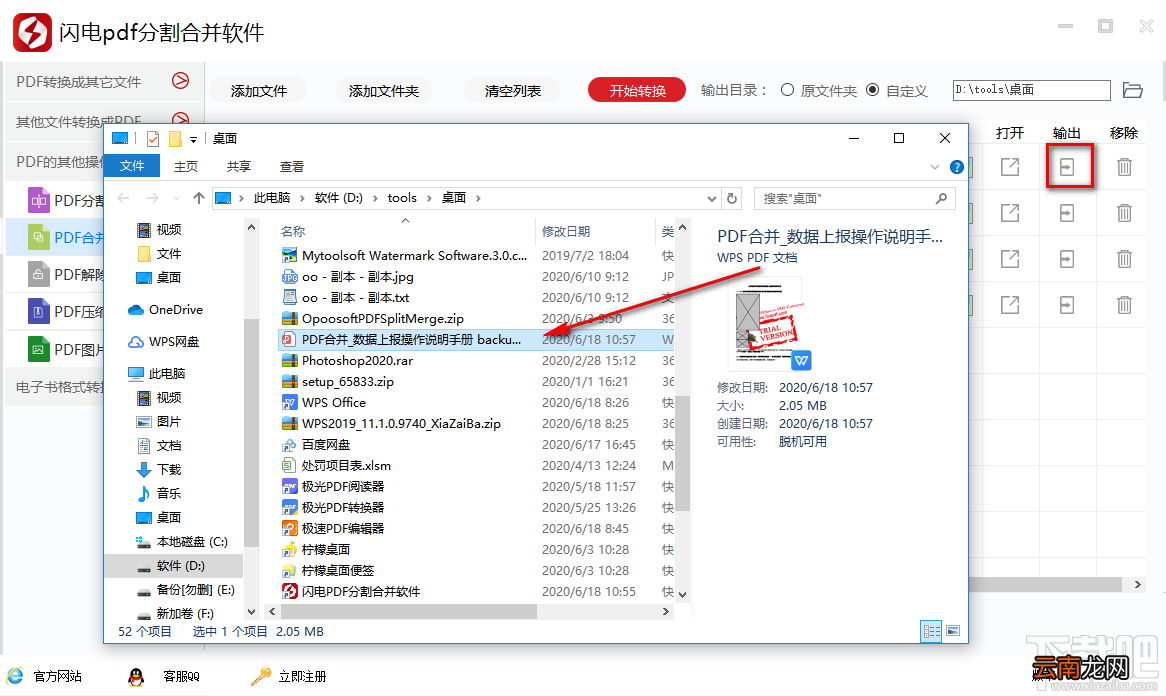1166x696 pixels.
Task: Switch Explorer to details view icon
Action: [x=931, y=631]
